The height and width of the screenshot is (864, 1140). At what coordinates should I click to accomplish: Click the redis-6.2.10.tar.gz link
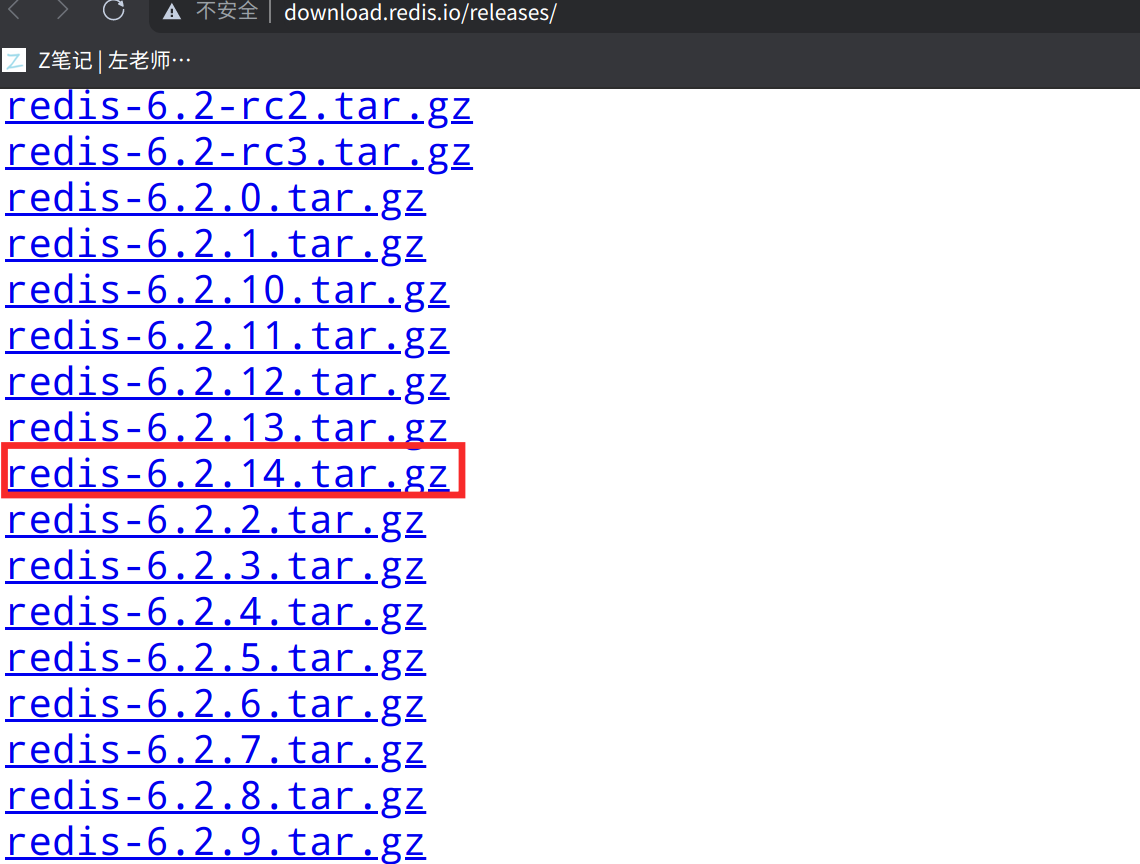[x=227, y=291]
